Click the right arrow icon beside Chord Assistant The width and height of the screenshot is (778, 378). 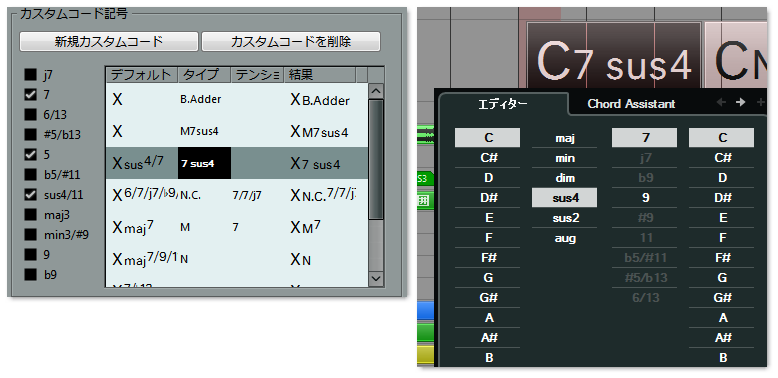(x=740, y=102)
